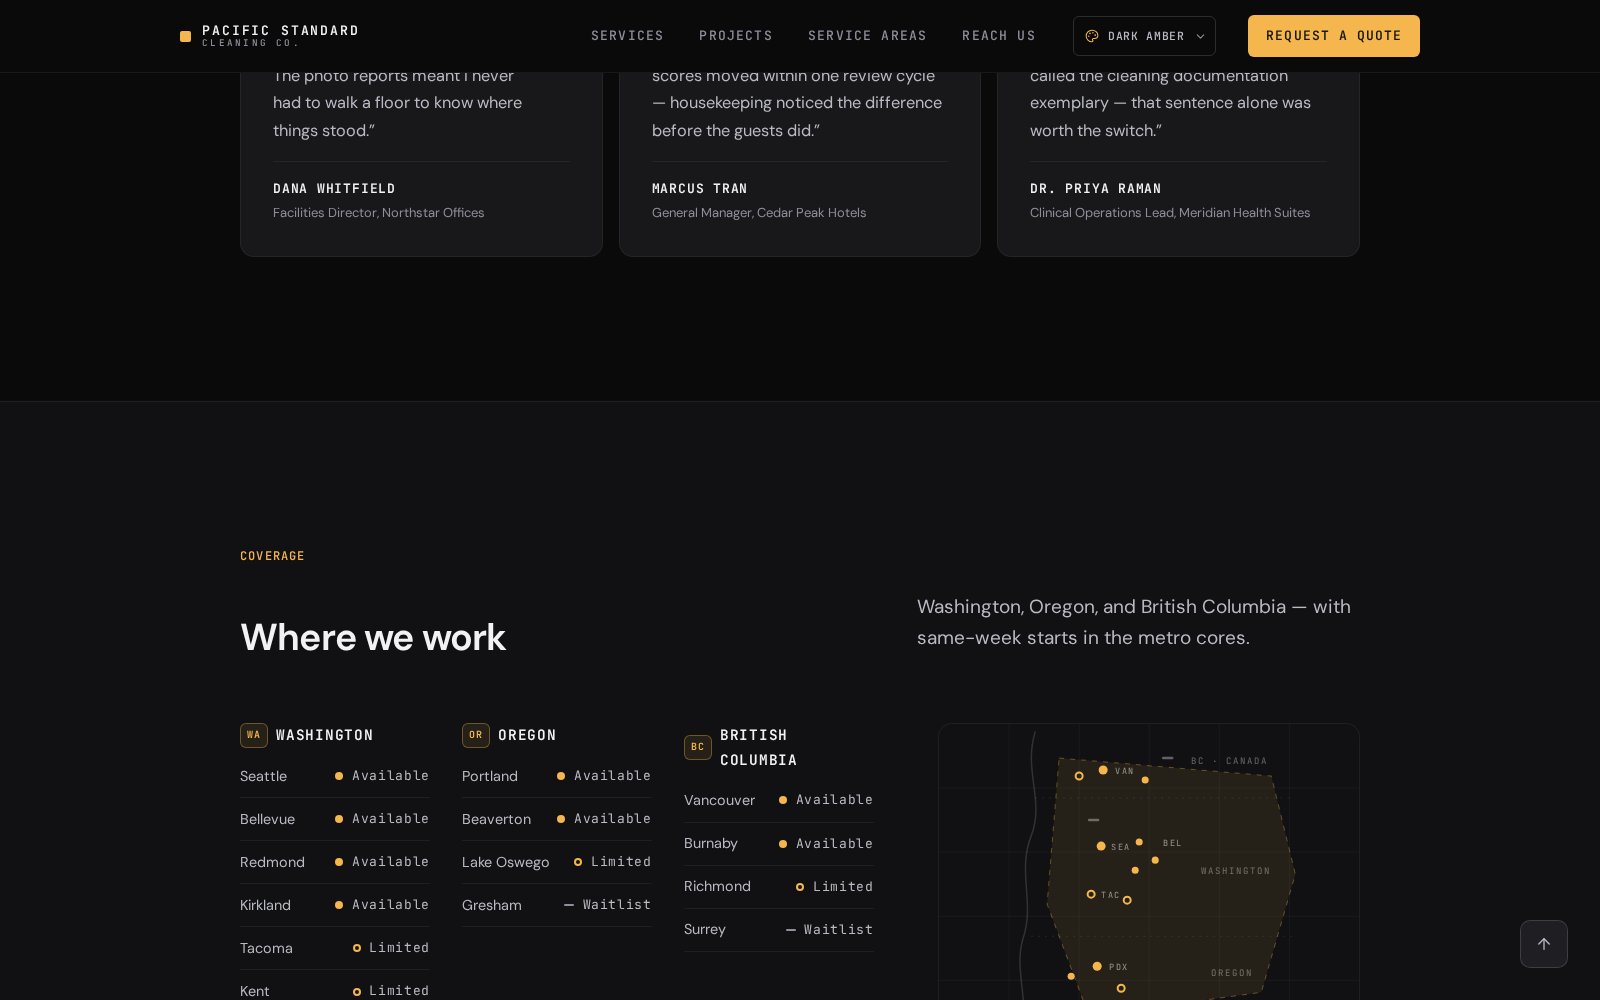Click the BEL map marker

pyautogui.click(x=1139, y=842)
